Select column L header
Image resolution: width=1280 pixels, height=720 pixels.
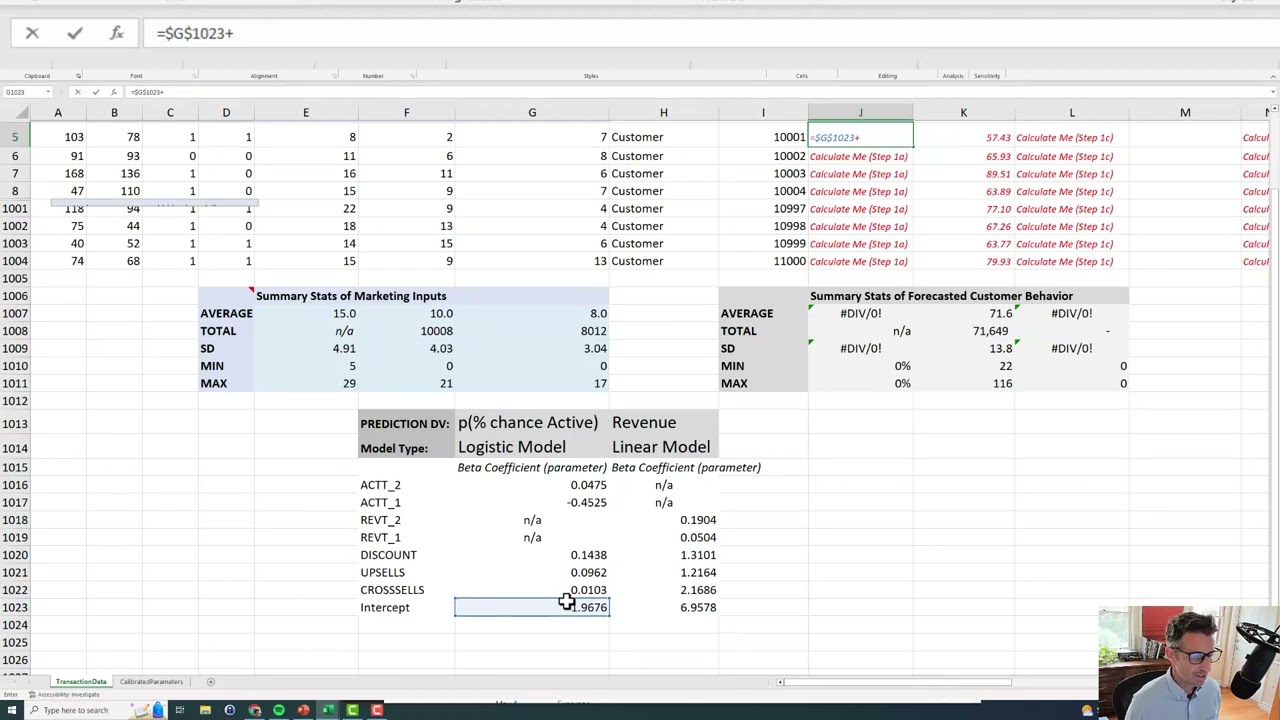[1072, 113]
